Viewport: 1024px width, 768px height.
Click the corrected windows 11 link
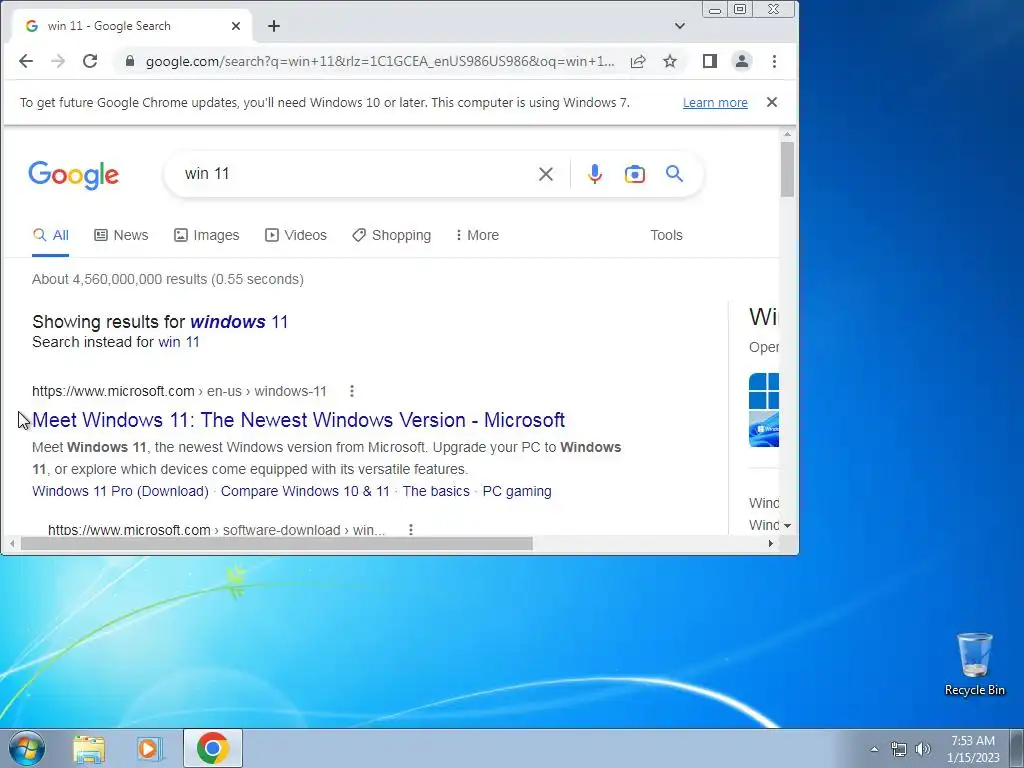point(239,322)
